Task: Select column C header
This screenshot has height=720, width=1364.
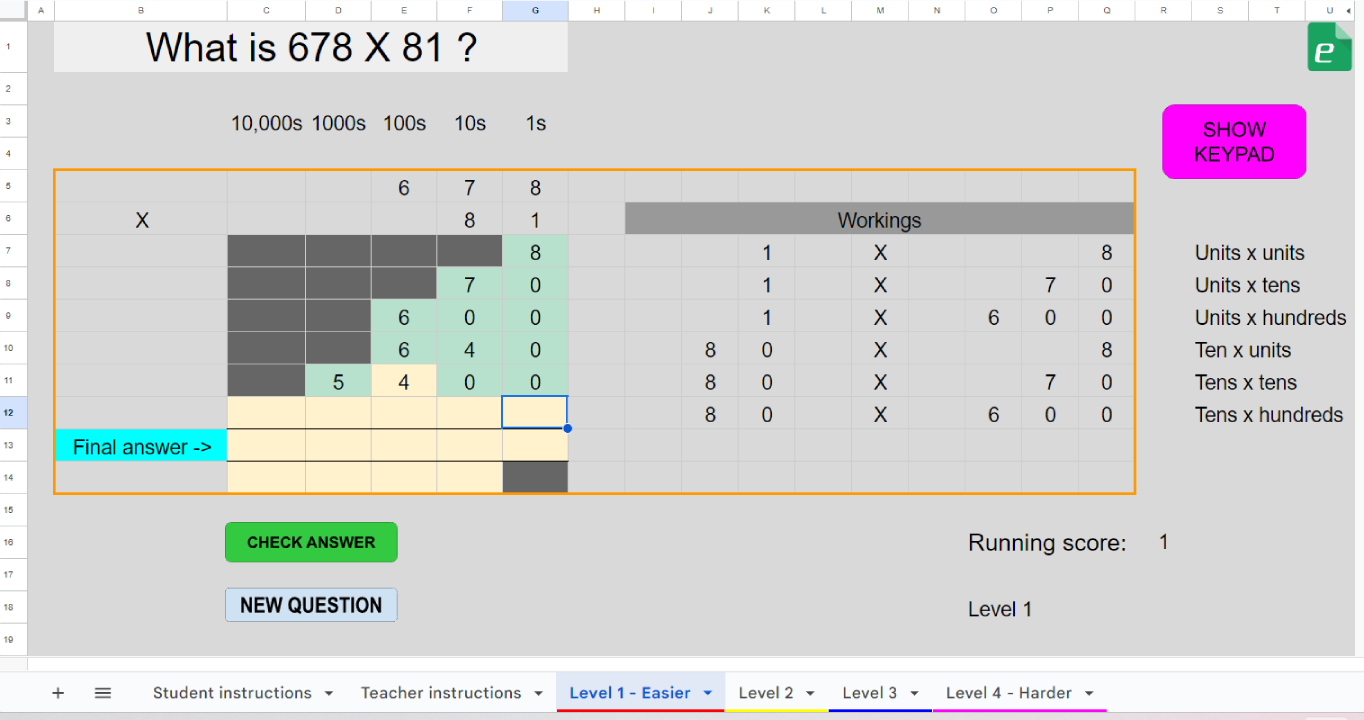Action: [266, 10]
